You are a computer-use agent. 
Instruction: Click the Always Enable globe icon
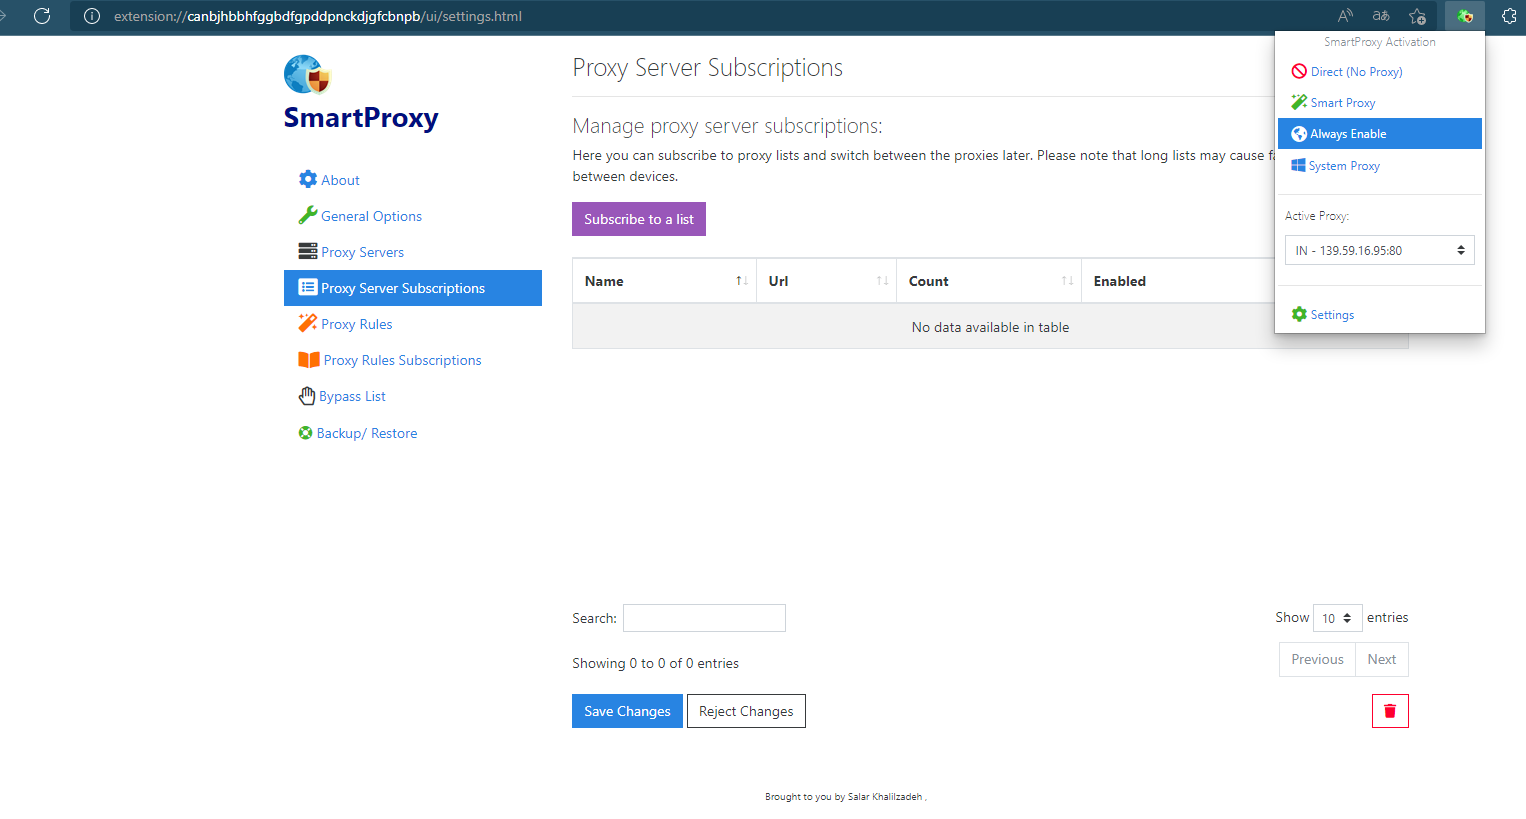coord(1299,134)
